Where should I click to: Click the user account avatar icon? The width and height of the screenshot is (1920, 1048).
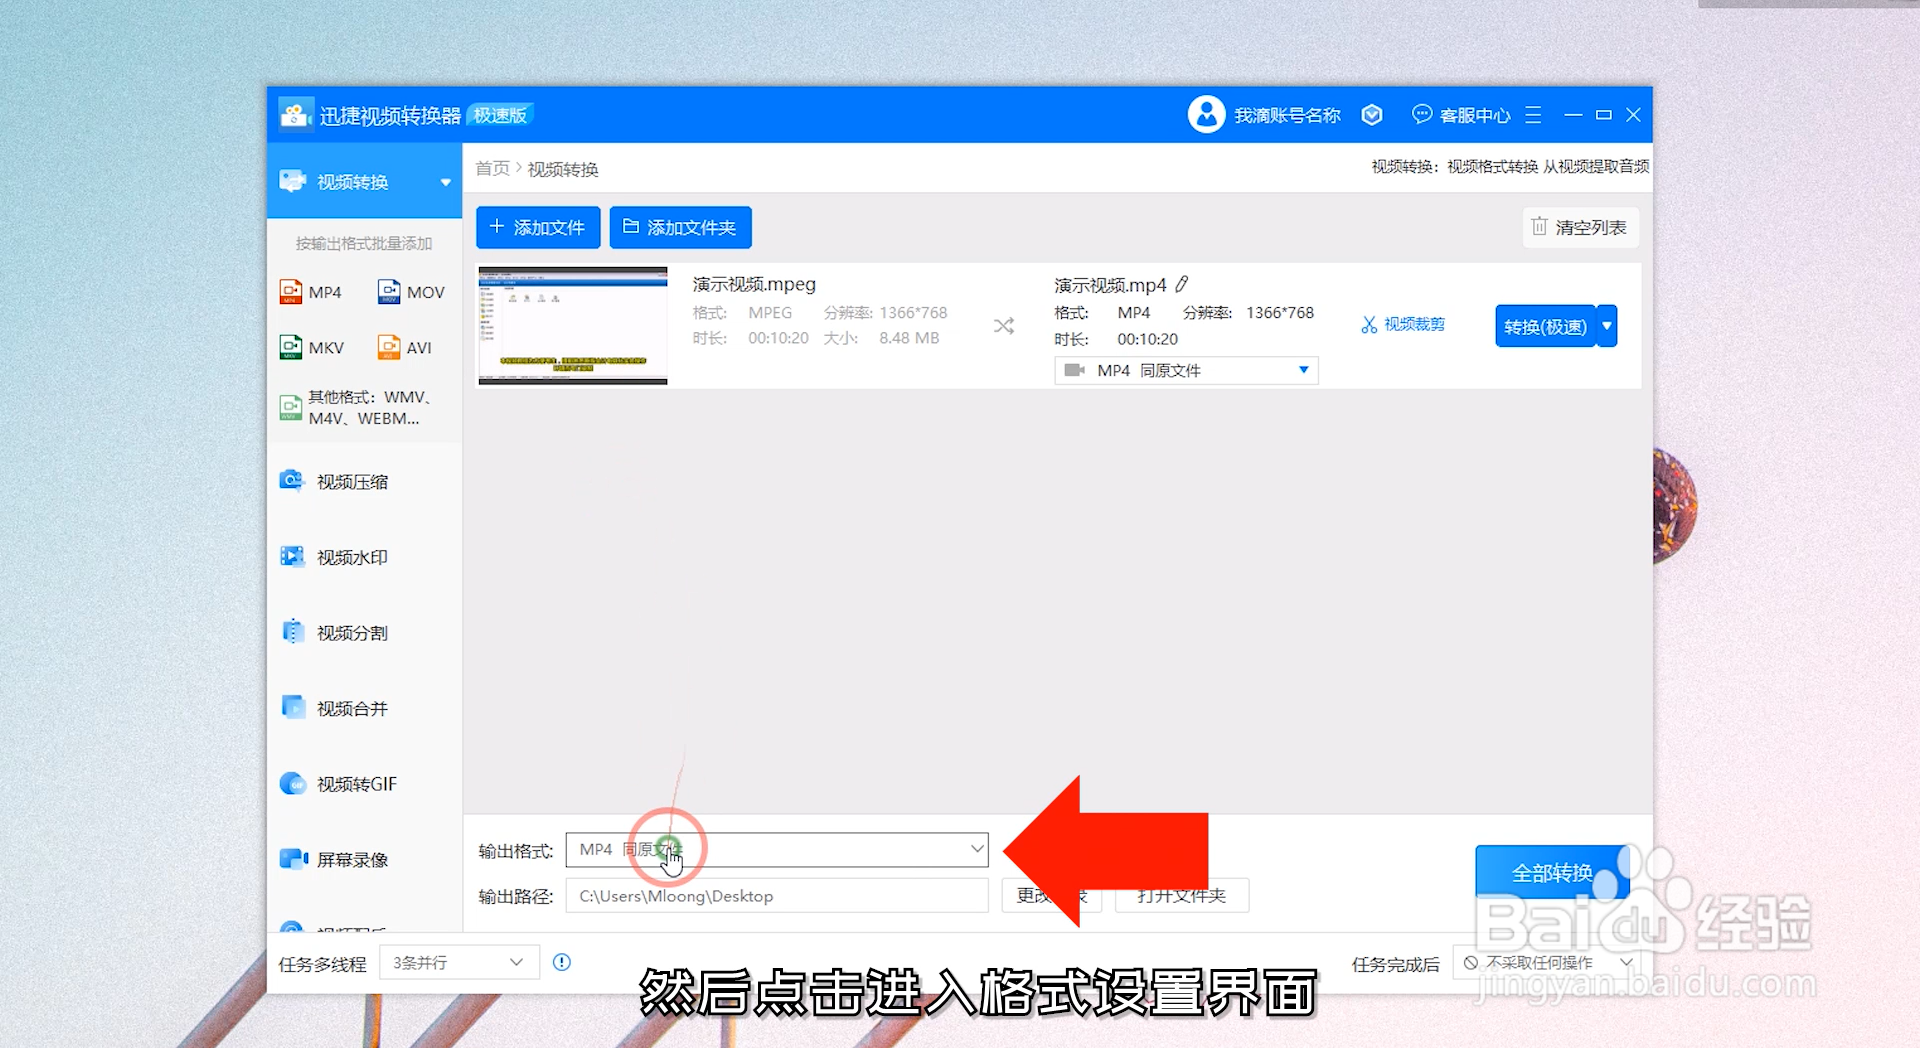[1206, 115]
